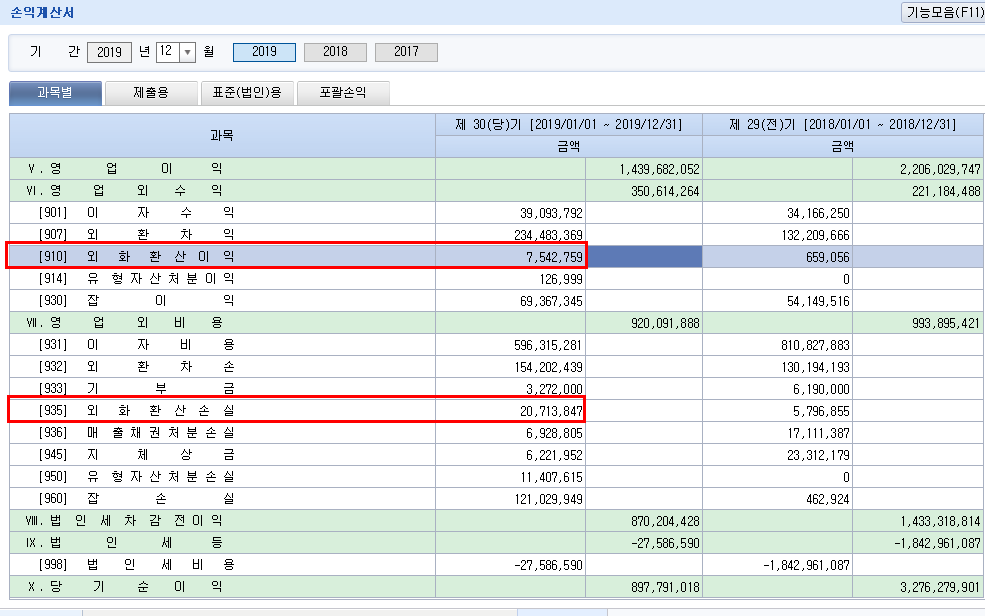Viewport: 985px width, 616px height.
Task: Click the amount 39,093,792
Action: click(551, 213)
